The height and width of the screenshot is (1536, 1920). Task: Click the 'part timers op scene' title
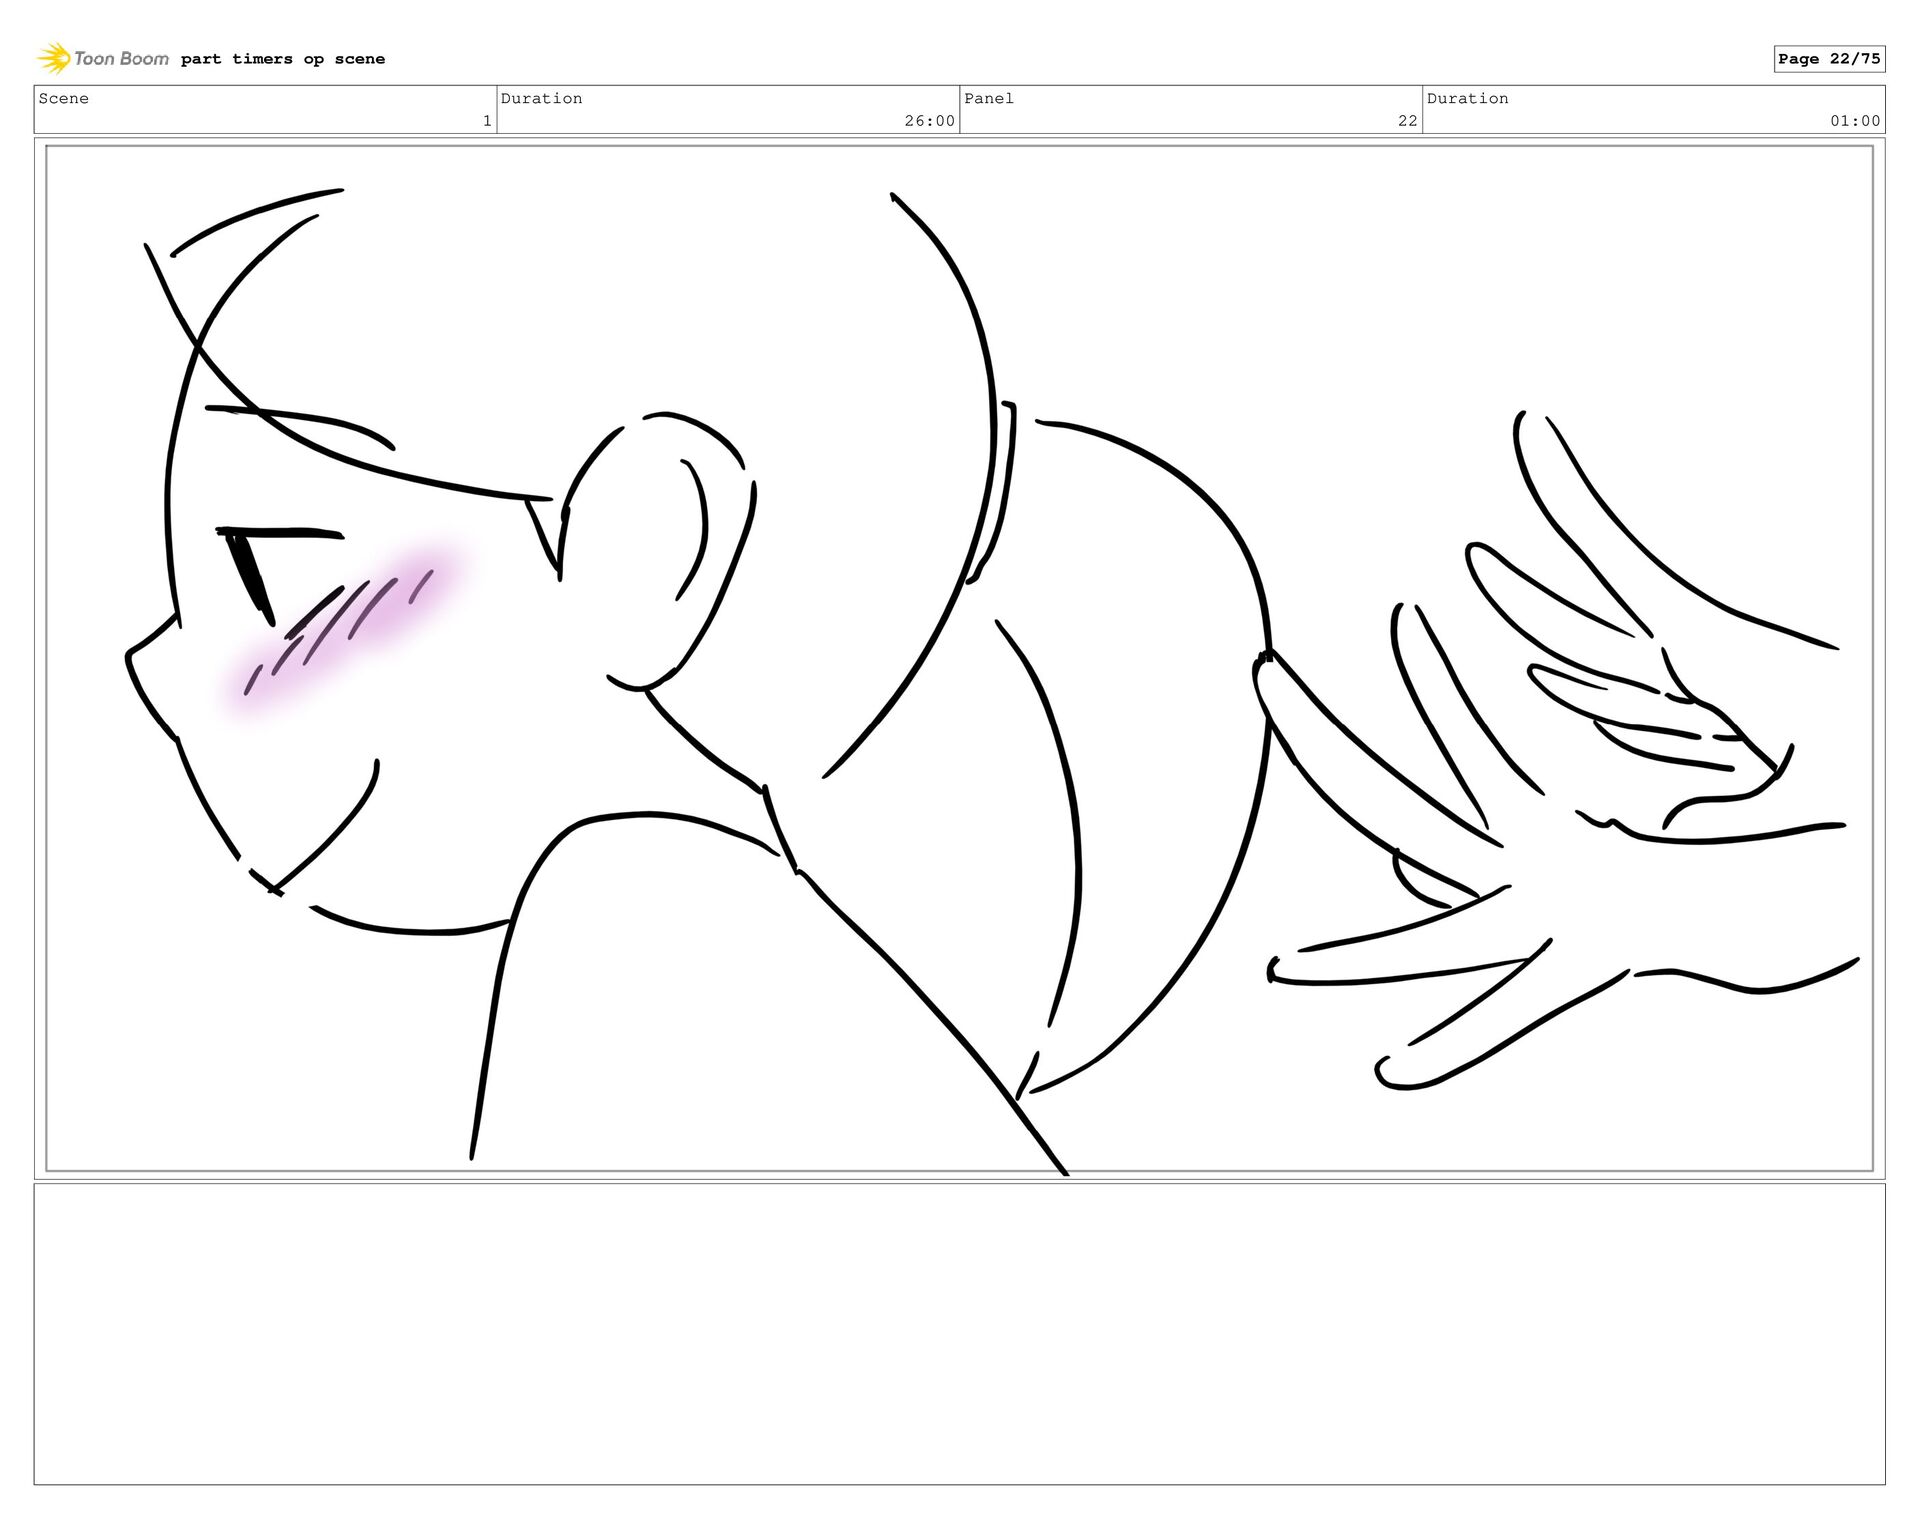click(x=283, y=59)
